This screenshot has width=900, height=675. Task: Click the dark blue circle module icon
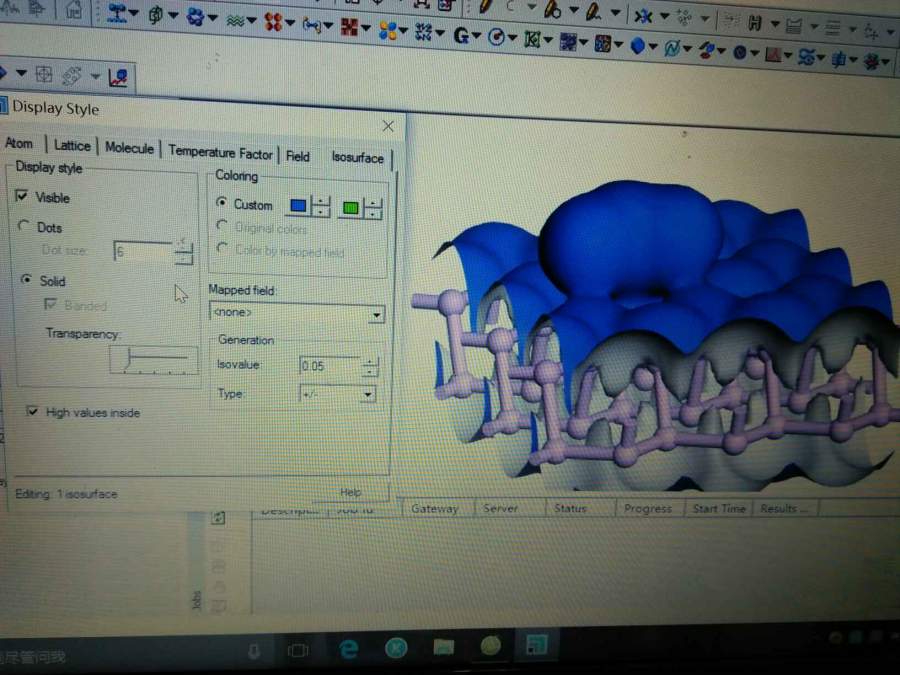[739, 52]
